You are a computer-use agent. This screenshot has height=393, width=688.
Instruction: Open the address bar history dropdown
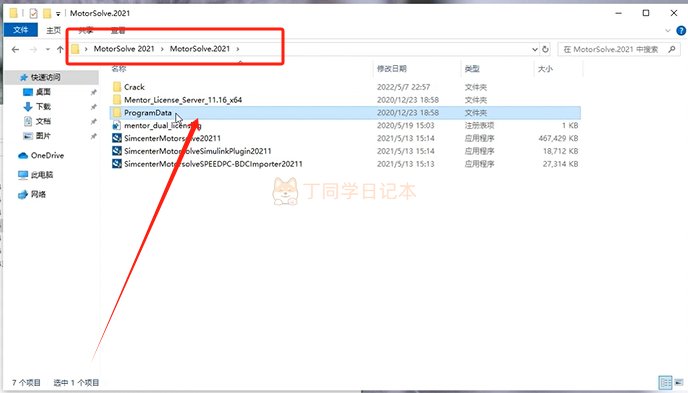[535, 49]
